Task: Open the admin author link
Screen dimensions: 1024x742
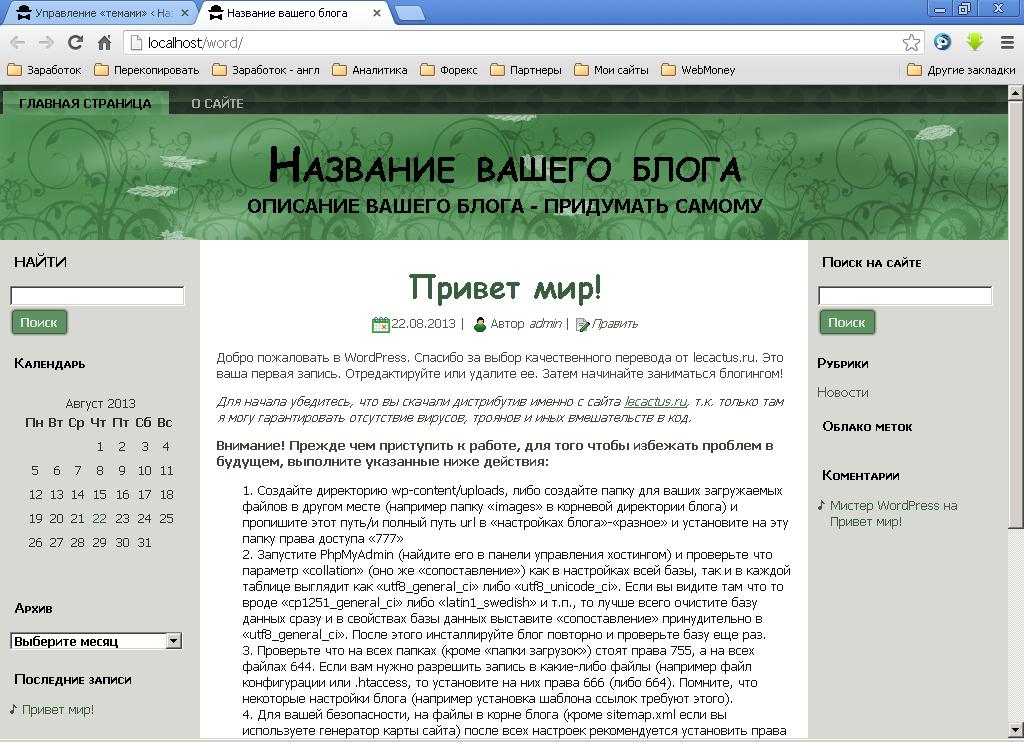Action: [546, 324]
